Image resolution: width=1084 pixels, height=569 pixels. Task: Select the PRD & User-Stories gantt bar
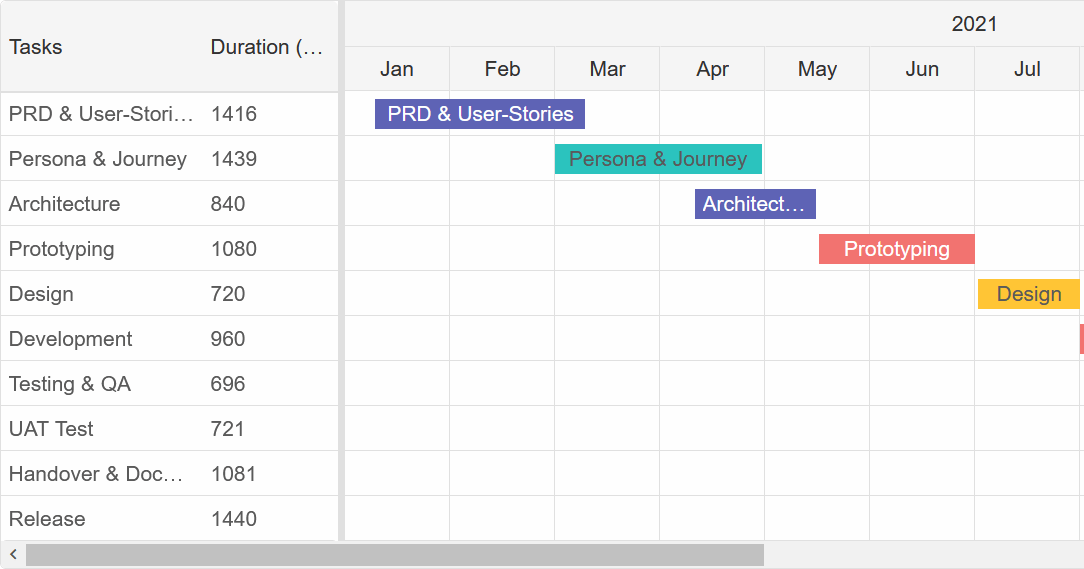pos(480,114)
